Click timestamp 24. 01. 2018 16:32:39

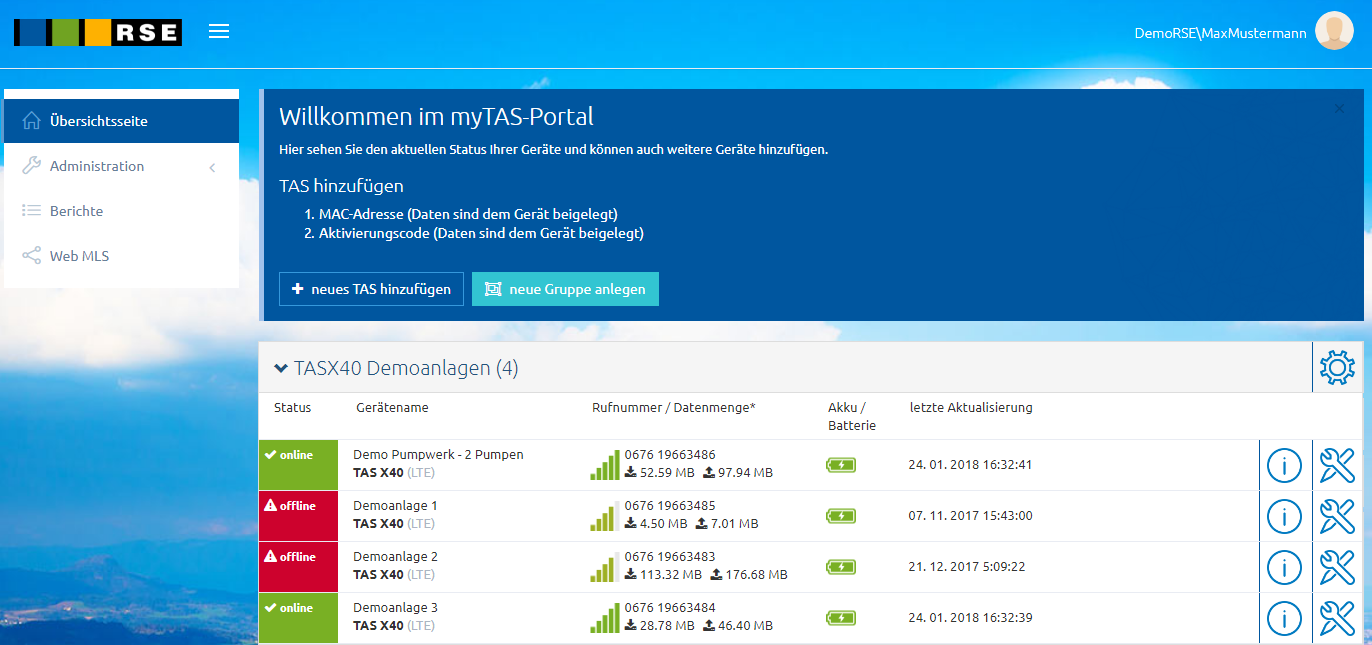[x=970, y=618]
